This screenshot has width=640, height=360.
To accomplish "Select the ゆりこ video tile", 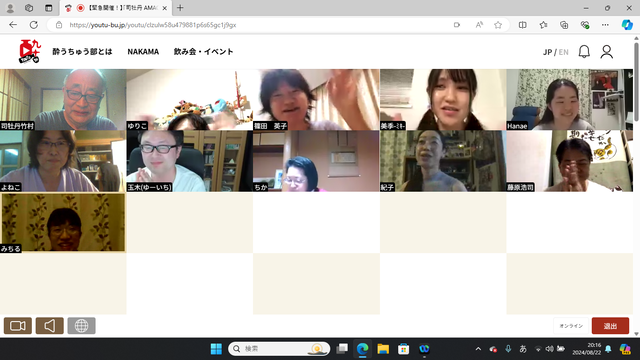I will (x=190, y=100).
